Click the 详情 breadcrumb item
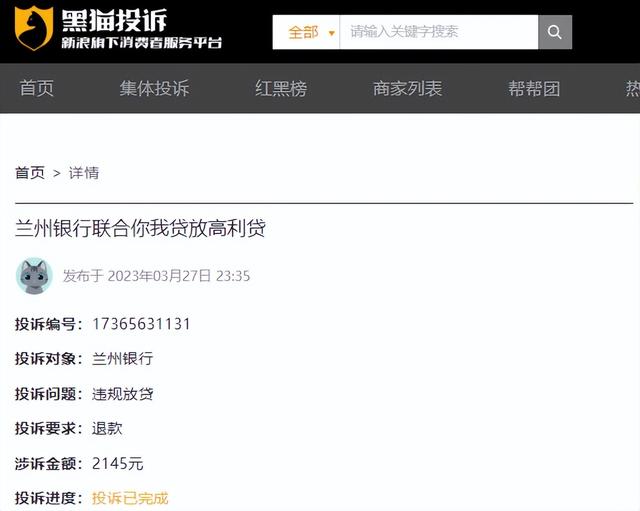This screenshot has width=640, height=511. pos(84,173)
